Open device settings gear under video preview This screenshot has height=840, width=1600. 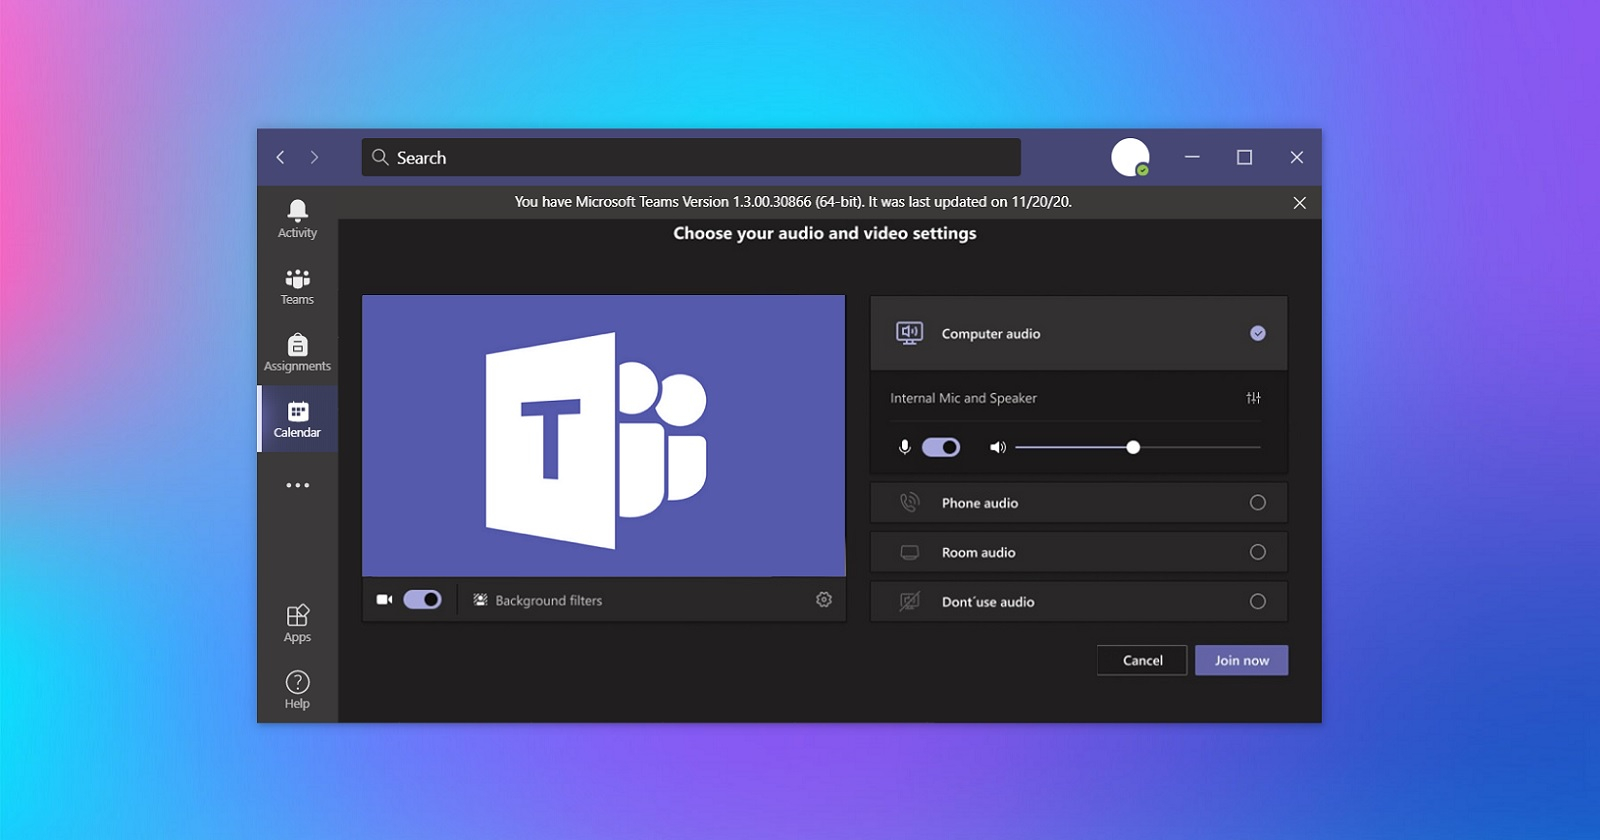(823, 600)
